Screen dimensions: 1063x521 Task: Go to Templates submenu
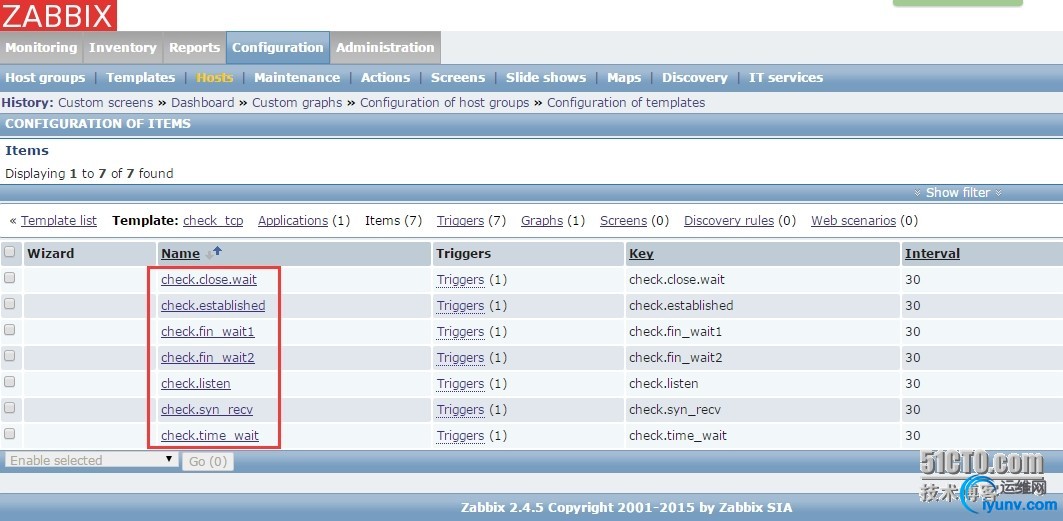pyautogui.click(x=140, y=77)
